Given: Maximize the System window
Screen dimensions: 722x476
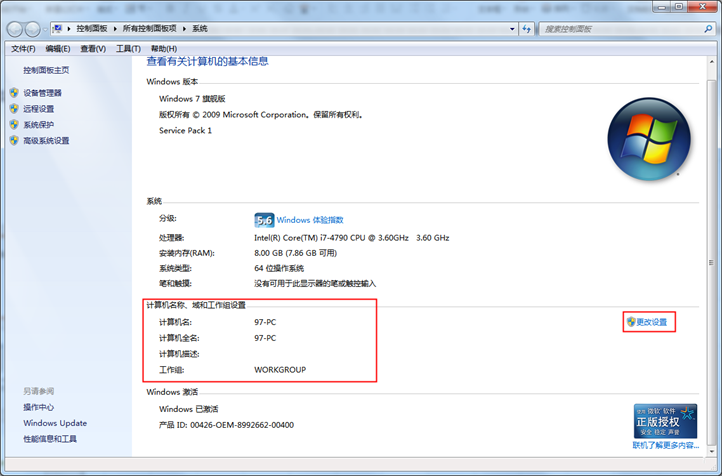Looking at the screenshot, I should click(x=679, y=6).
